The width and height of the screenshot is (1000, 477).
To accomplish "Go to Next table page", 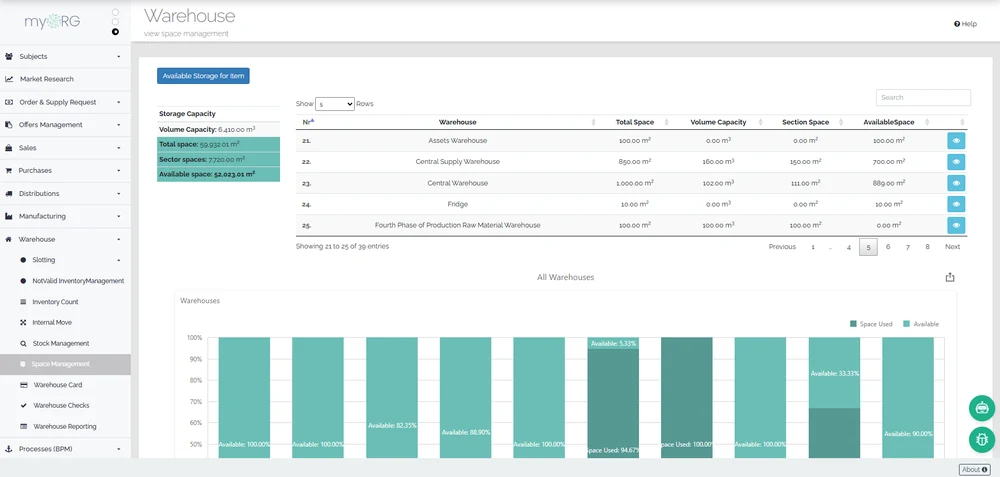I will 952,247.
